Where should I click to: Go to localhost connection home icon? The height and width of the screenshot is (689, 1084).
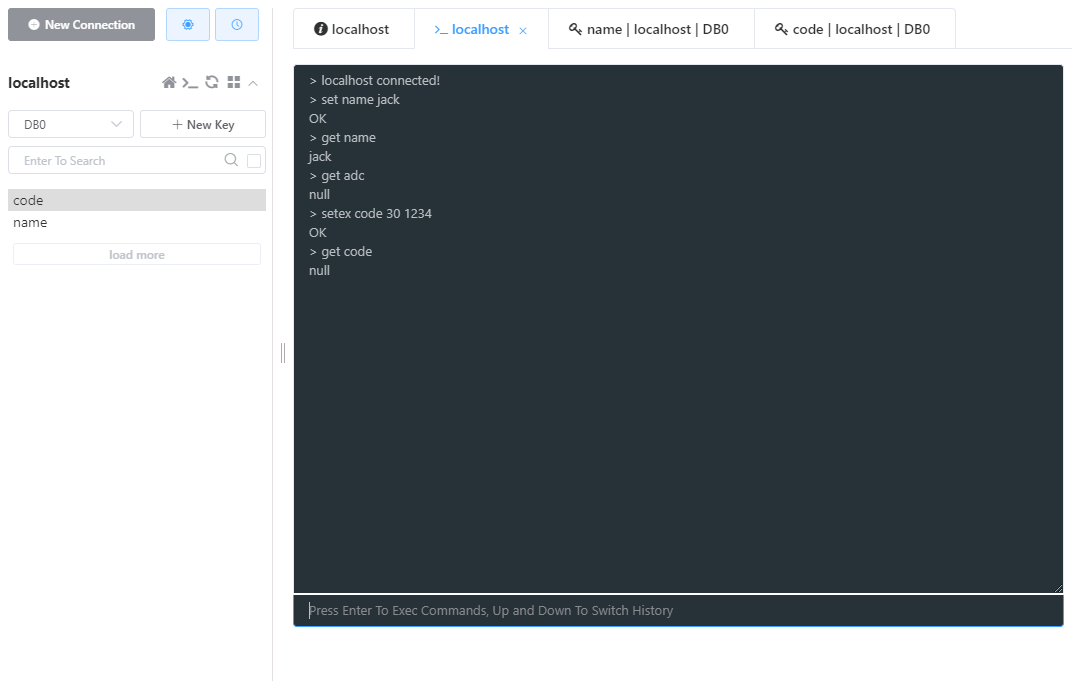tap(169, 83)
